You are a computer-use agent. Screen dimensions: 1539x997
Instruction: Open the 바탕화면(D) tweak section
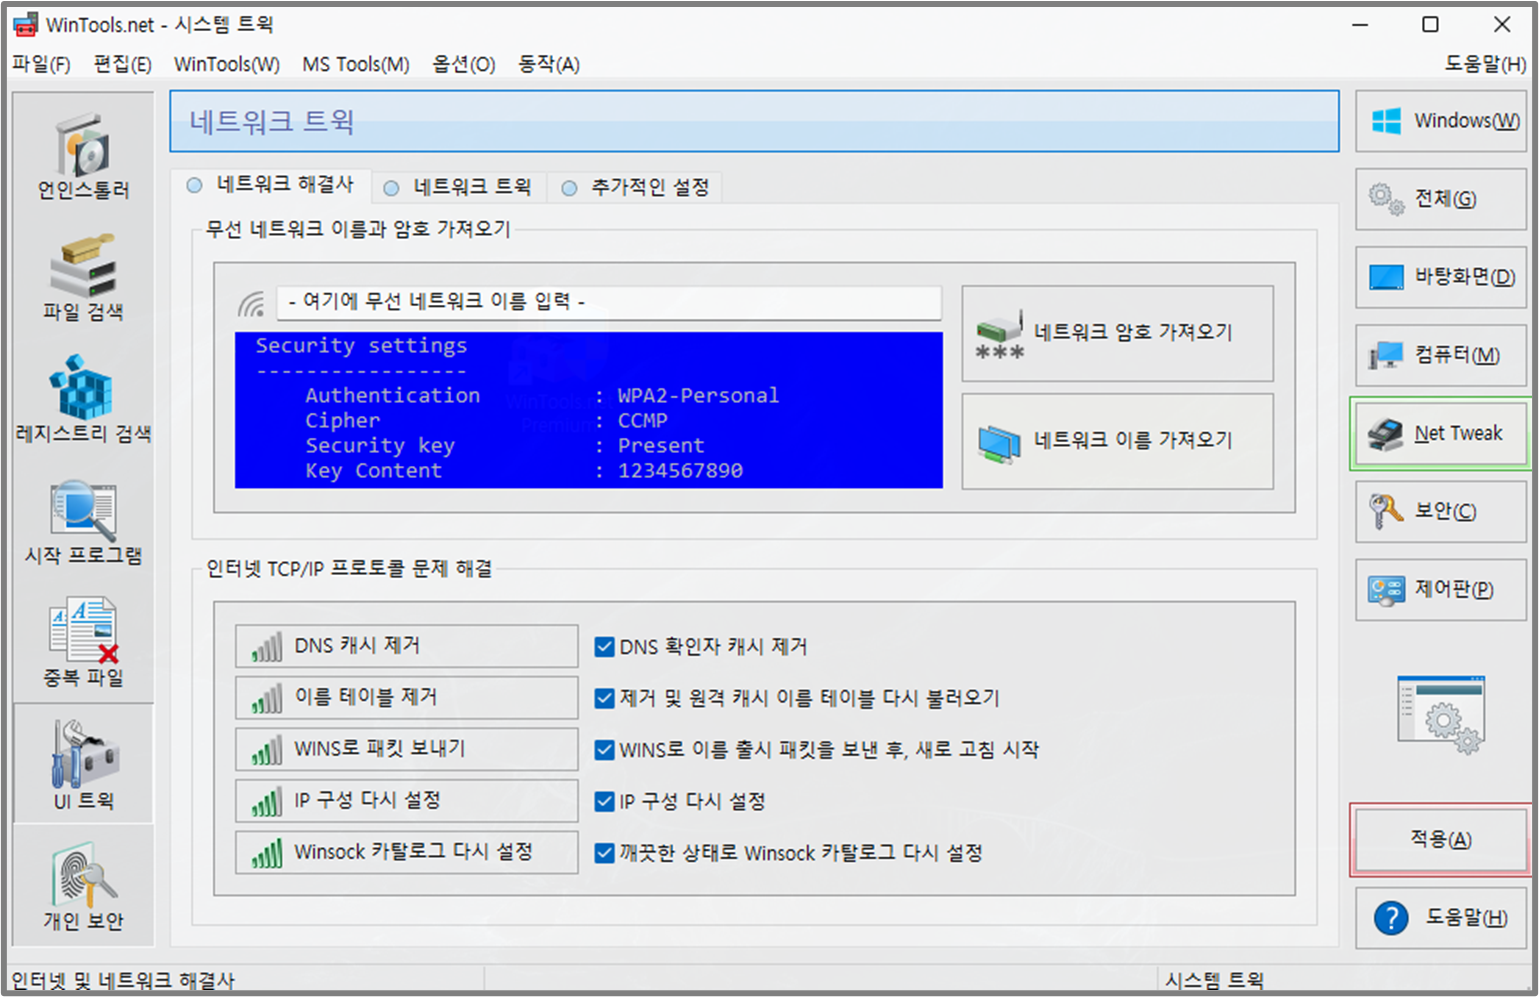pyautogui.click(x=1441, y=277)
